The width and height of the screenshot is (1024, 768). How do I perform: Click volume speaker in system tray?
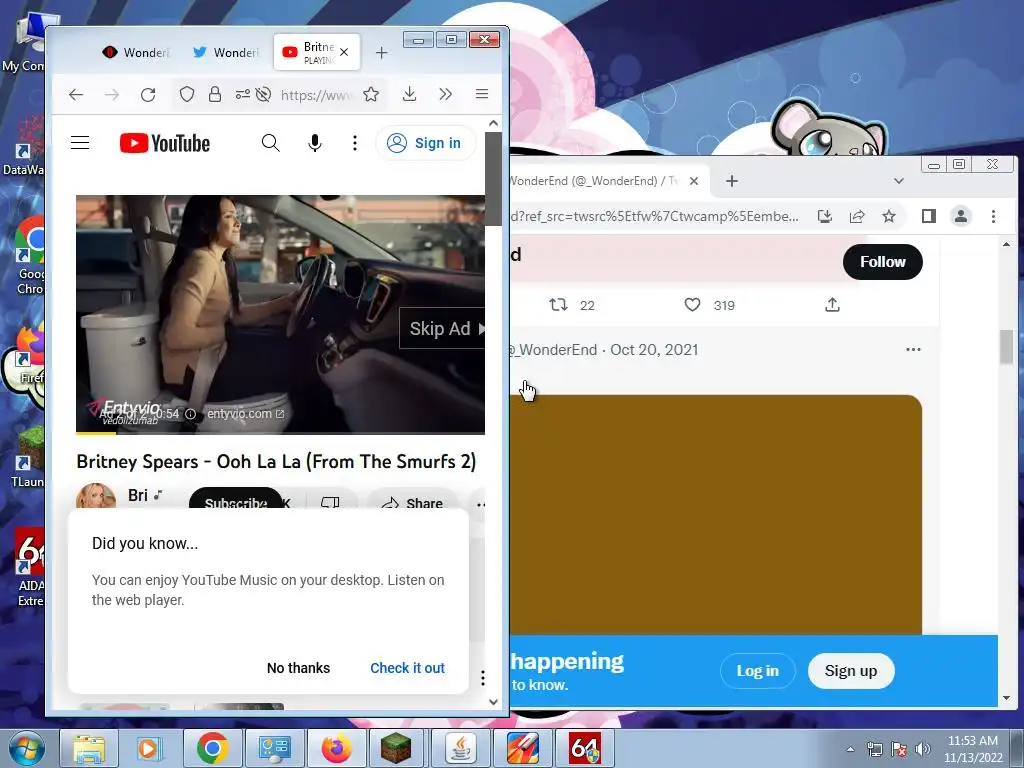pos(923,749)
